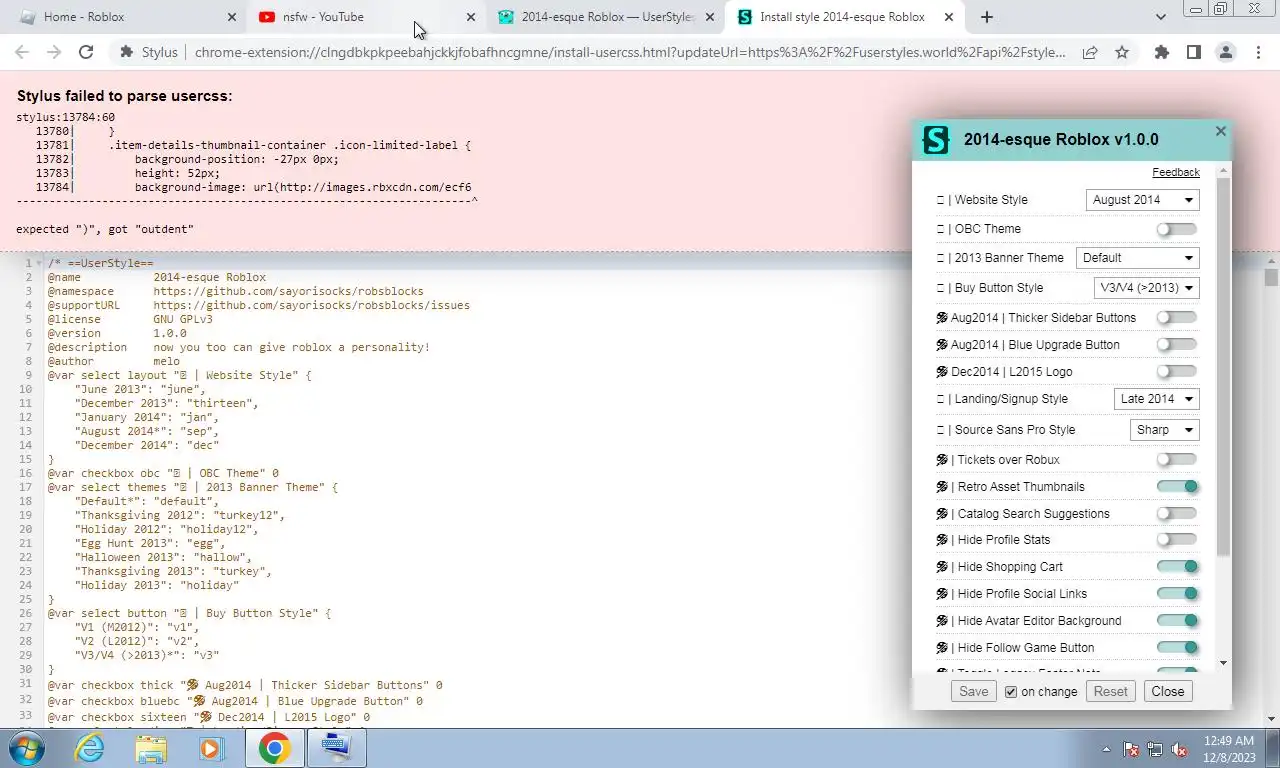
Task: Close the Install style tab
Action: 950,17
